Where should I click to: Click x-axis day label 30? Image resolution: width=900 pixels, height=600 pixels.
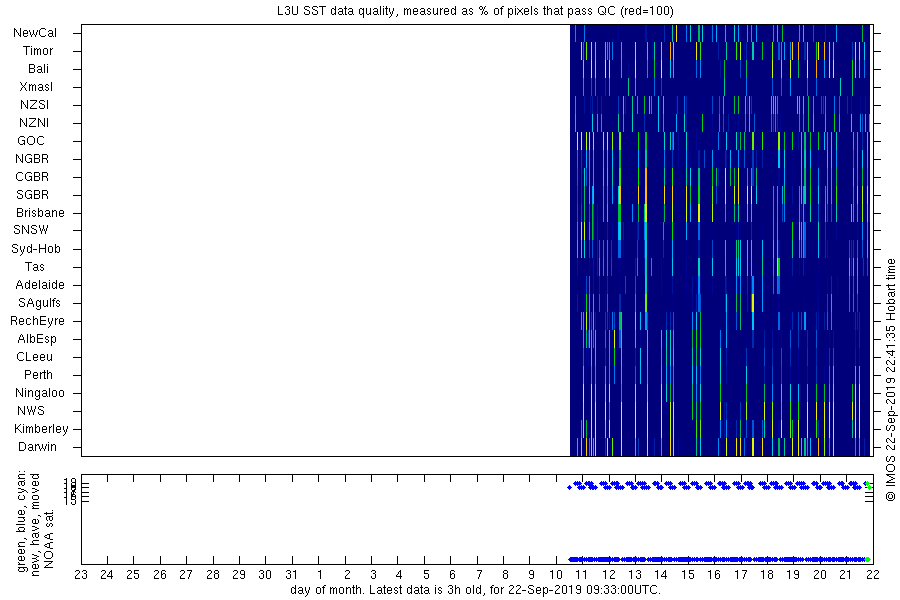click(265, 575)
